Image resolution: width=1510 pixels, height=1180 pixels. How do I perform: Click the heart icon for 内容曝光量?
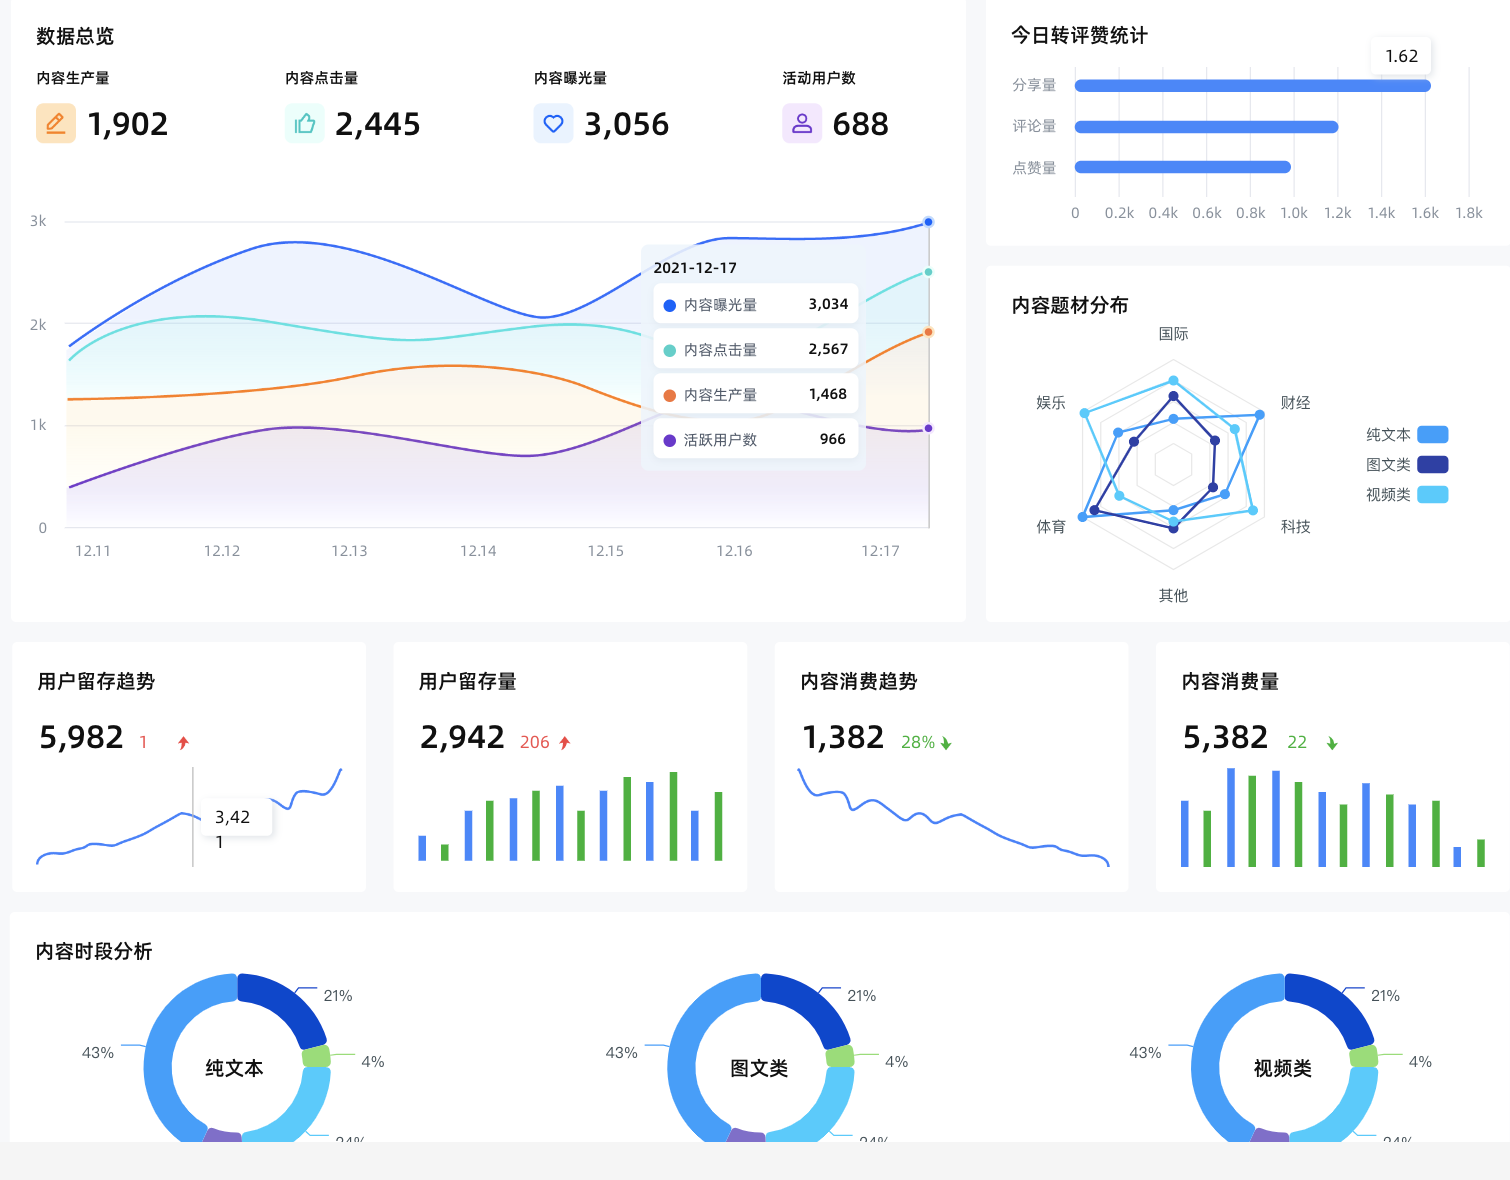pos(553,123)
